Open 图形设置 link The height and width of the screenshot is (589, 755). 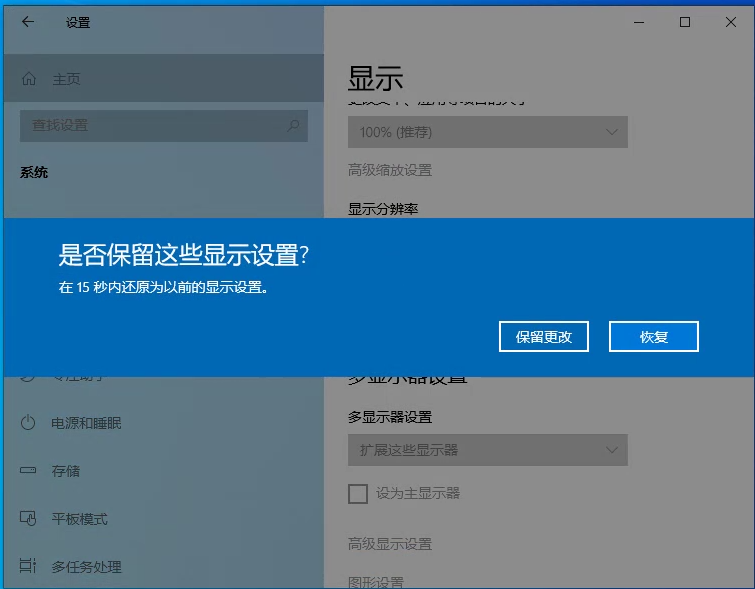[x=376, y=582]
